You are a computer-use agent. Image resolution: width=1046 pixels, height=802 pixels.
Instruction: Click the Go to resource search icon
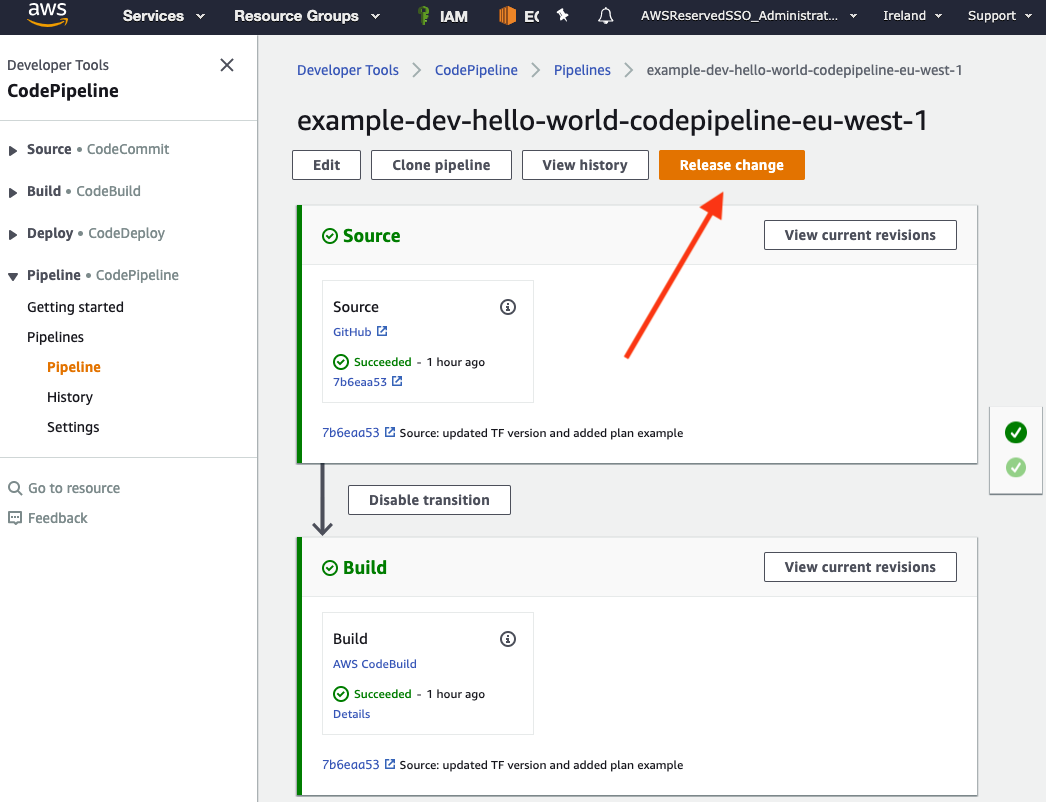[x=15, y=488]
